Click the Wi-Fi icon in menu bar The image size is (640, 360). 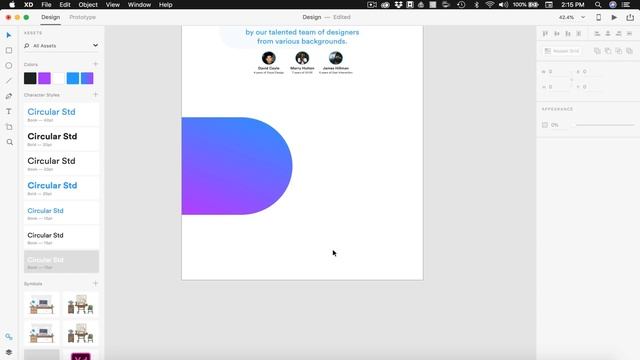tap(490, 5)
